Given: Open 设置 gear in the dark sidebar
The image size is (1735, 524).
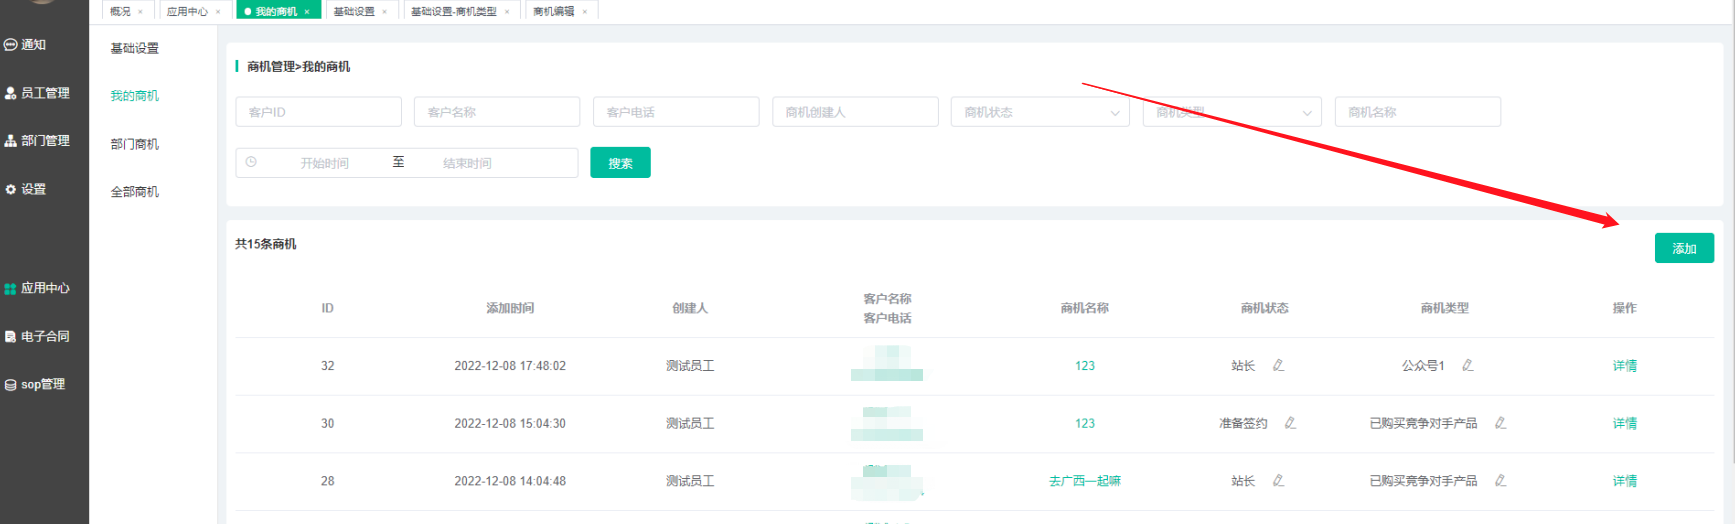Looking at the screenshot, I should tap(25, 189).
